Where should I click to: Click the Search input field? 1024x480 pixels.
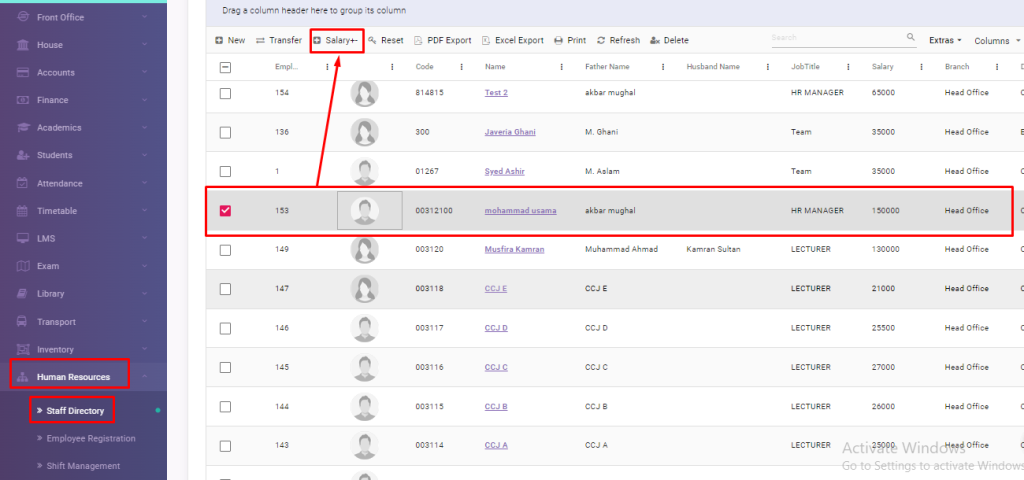point(837,38)
